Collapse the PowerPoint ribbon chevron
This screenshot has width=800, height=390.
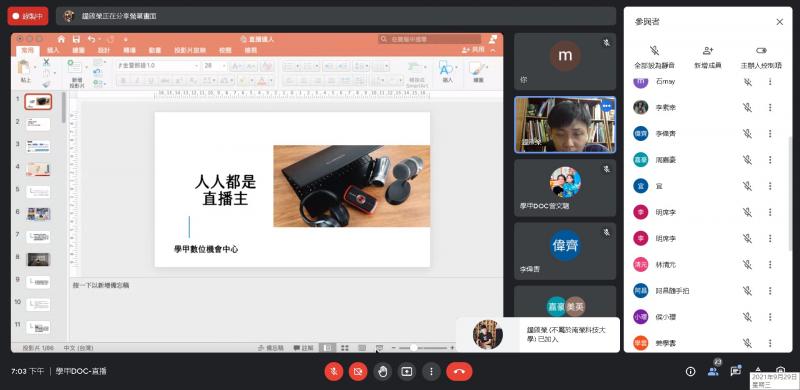[x=493, y=50]
